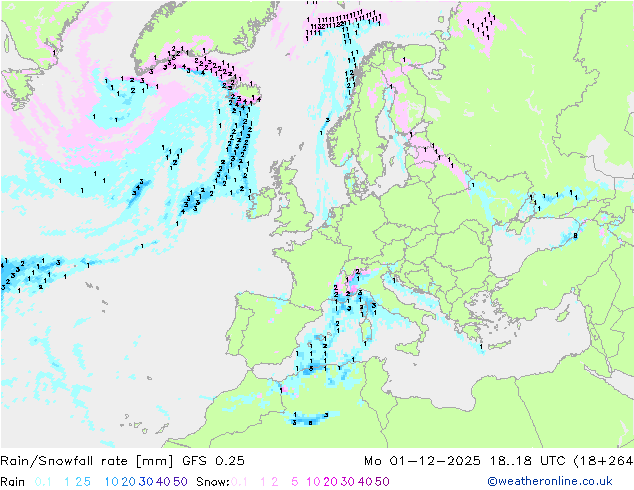This screenshot has height=490, width=634.
Task: Pick the Rain 40 legend value
Action: point(163,482)
